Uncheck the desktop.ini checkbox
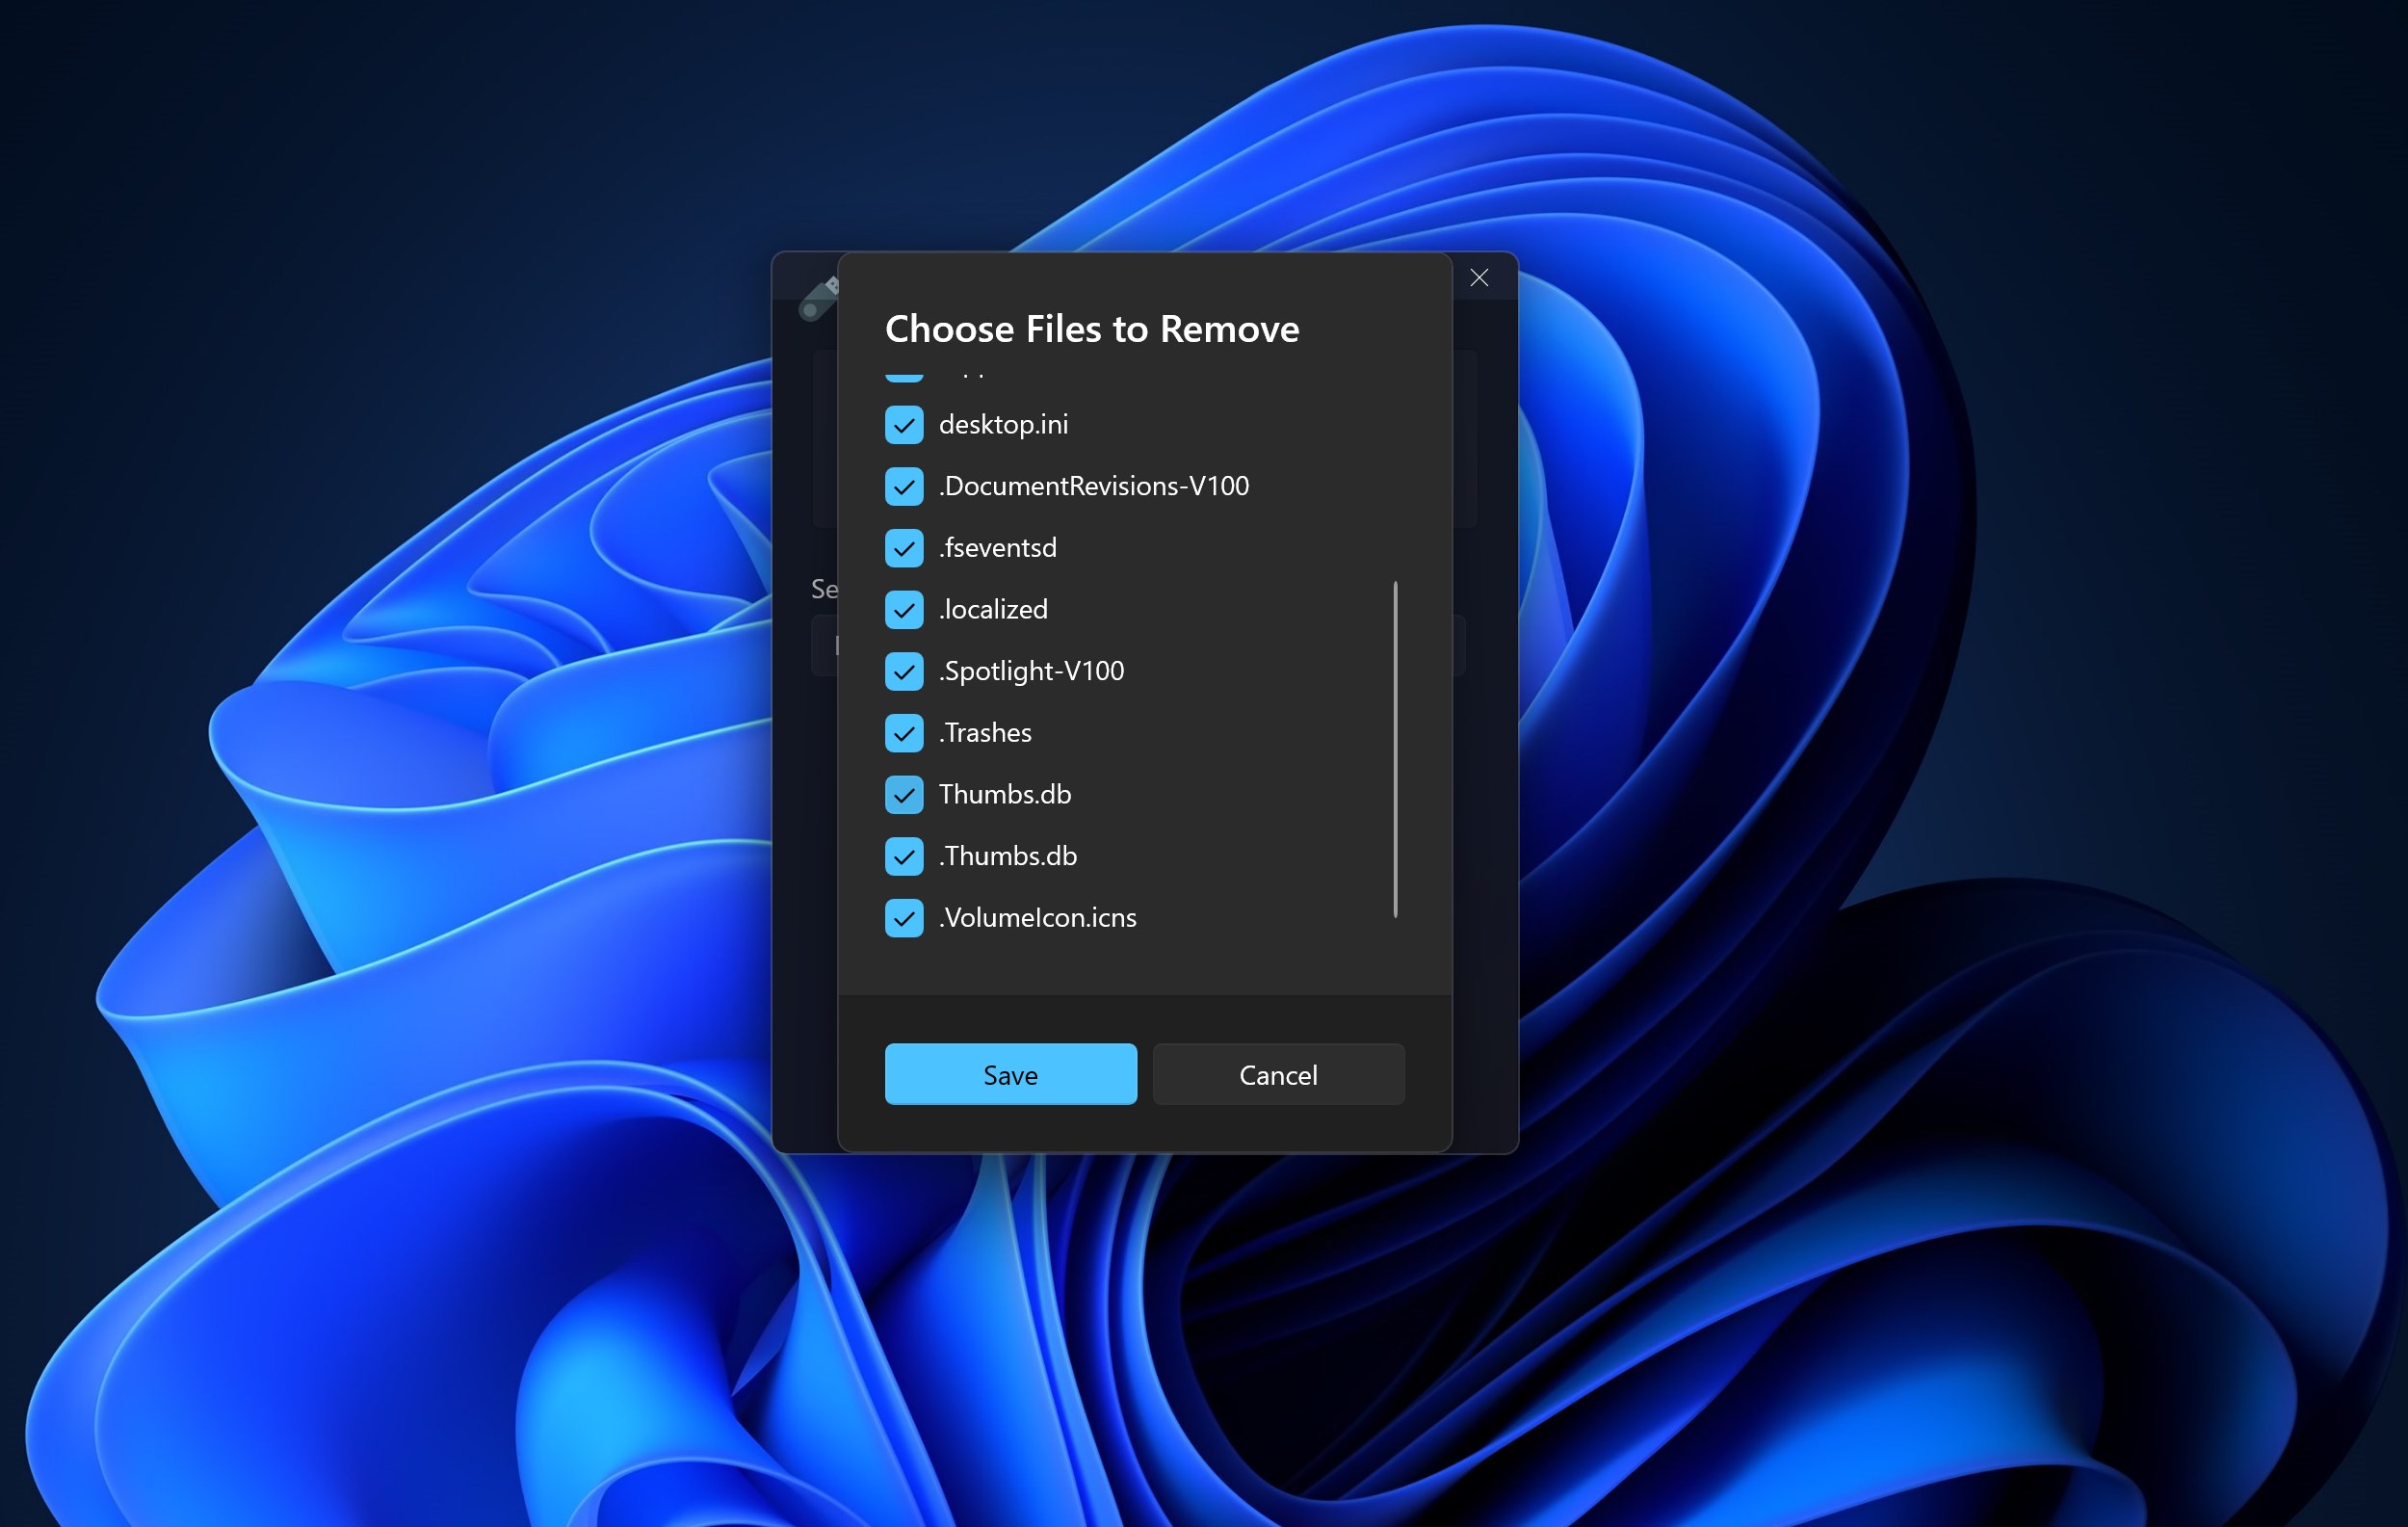 pyautogui.click(x=904, y=425)
